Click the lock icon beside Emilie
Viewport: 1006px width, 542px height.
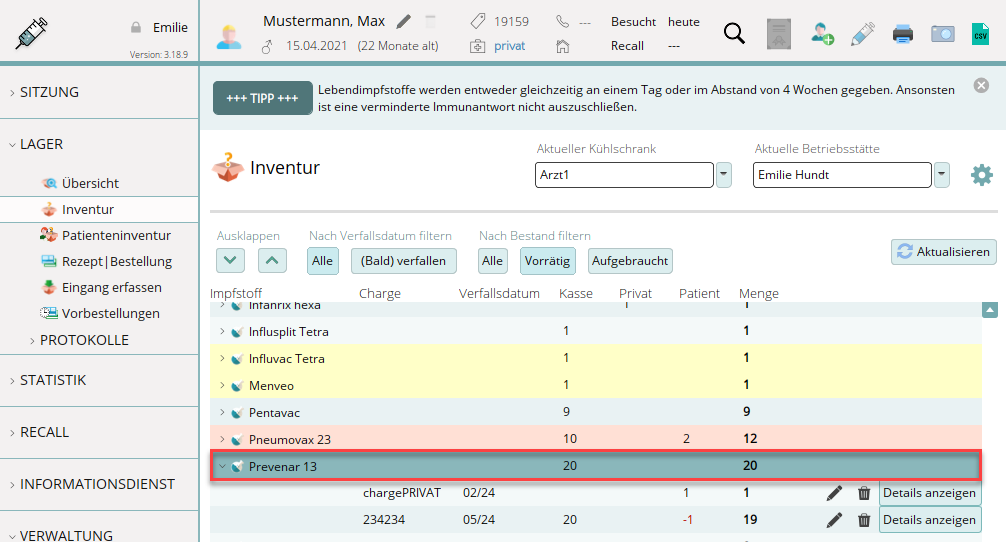pos(136,28)
